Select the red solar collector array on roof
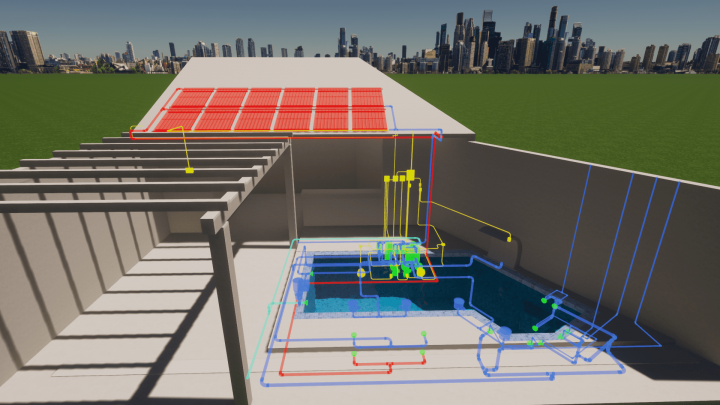Image resolution: width=720 pixels, height=405 pixels. click(271, 109)
